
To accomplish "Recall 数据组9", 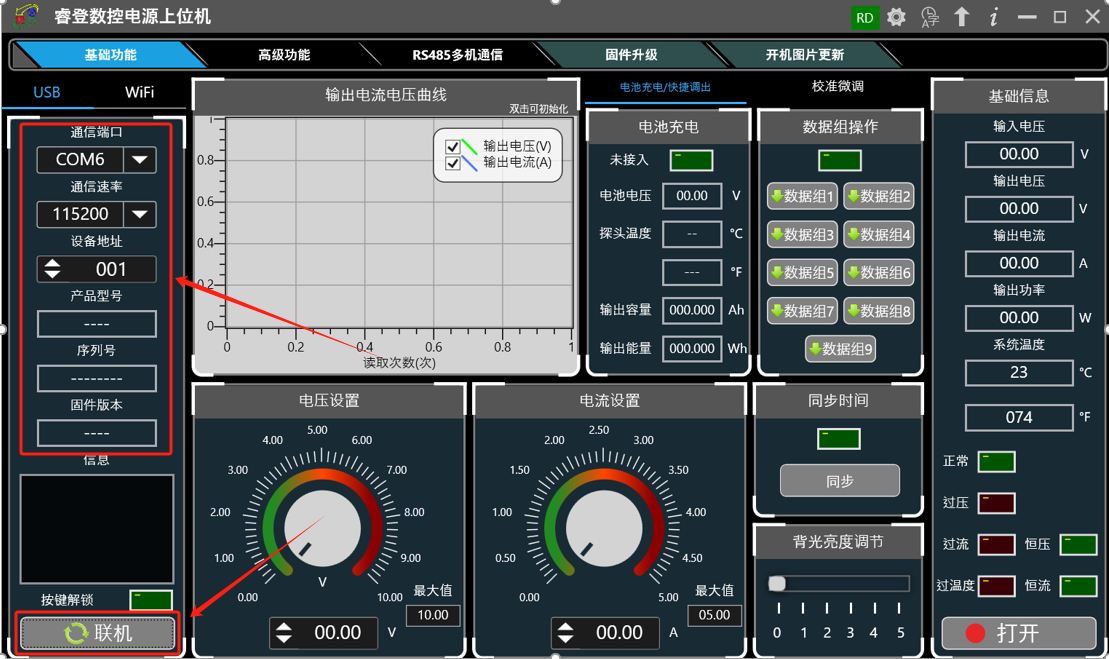I will pyautogui.click(x=840, y=349).
